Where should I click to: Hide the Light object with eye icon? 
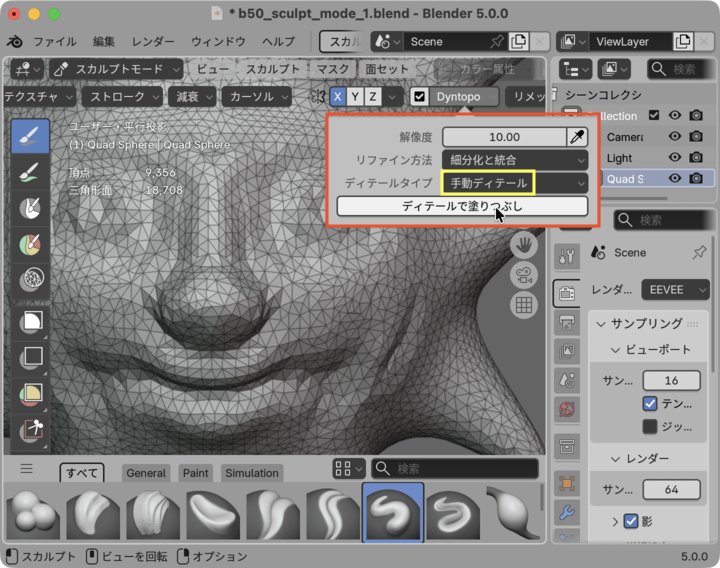tap(675, 158)
